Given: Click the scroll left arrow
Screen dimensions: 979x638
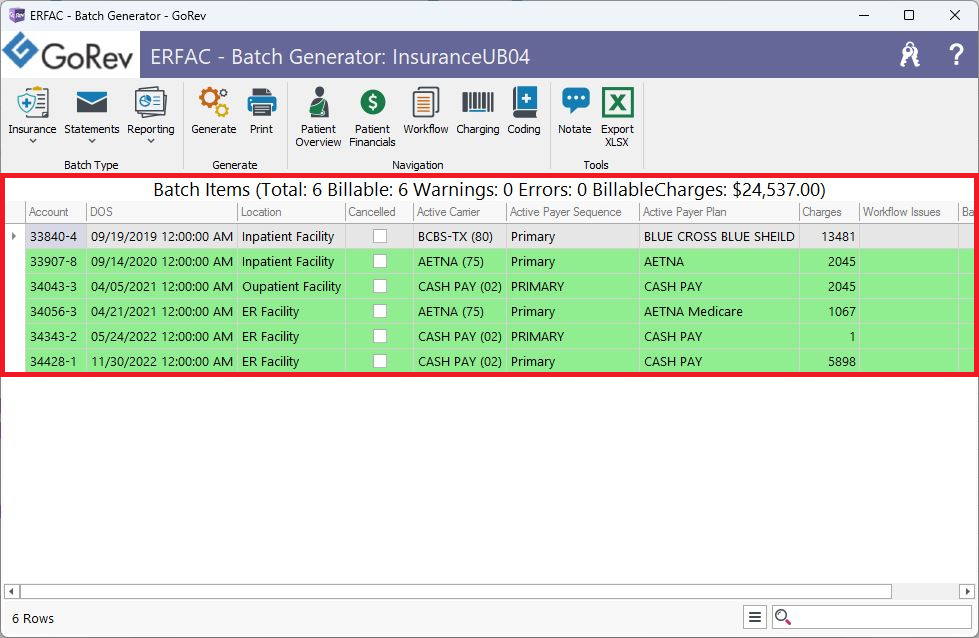Looking at the screenshot, I should pyautogui.click(x=11, y=591).
